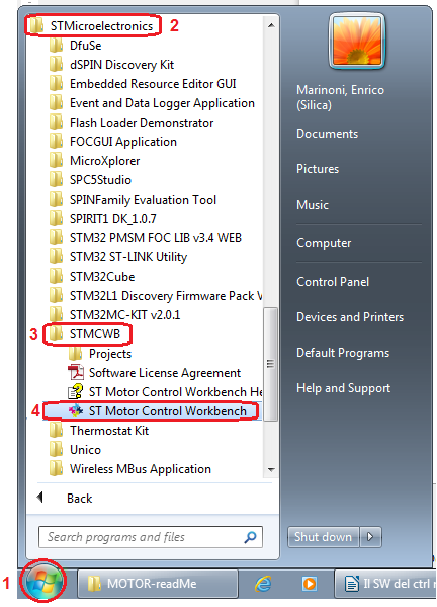Select the 'Unico' text label
The width and height of the screenshot is (437, 607).
tap(86, 450)
